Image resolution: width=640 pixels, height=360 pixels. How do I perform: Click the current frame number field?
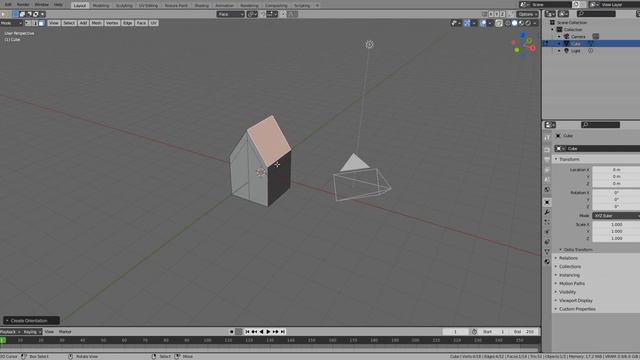click(455, 332)
